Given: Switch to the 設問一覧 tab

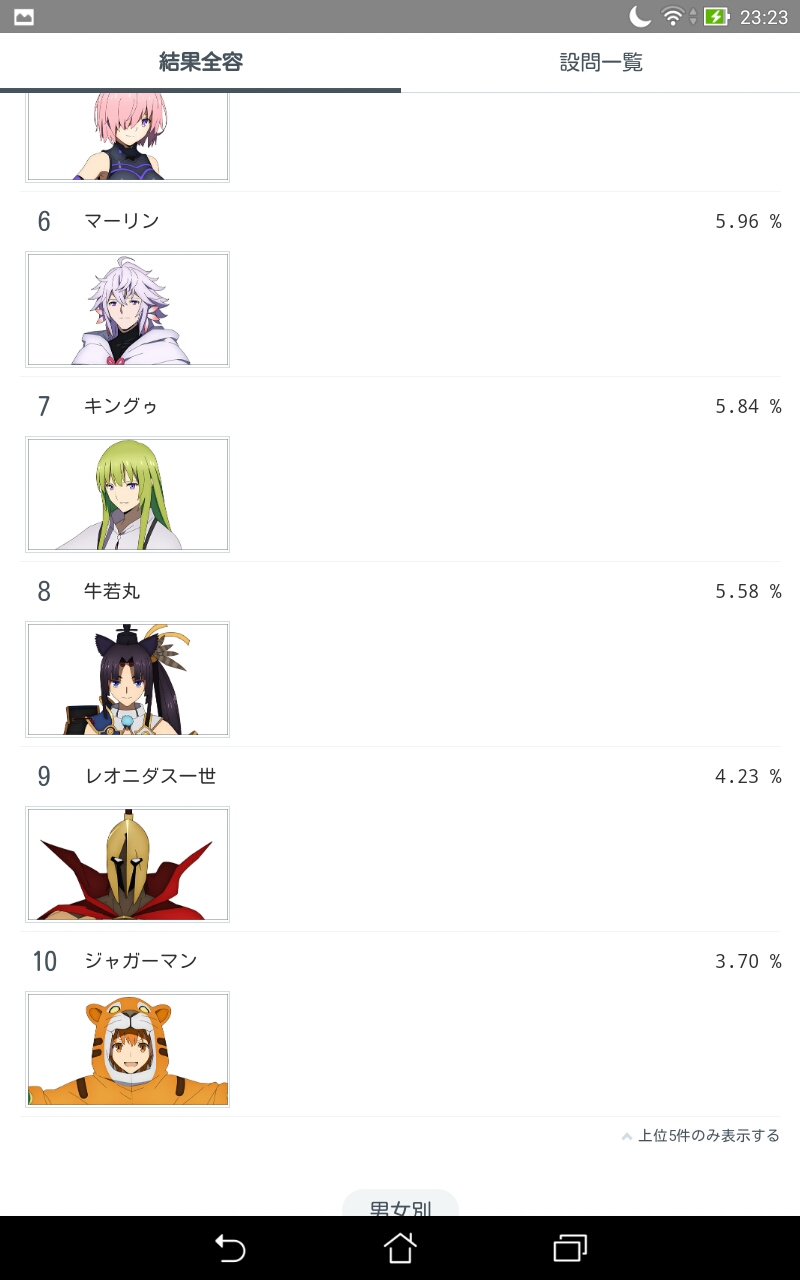Looking at the screenshot, I should pos(600,63).
